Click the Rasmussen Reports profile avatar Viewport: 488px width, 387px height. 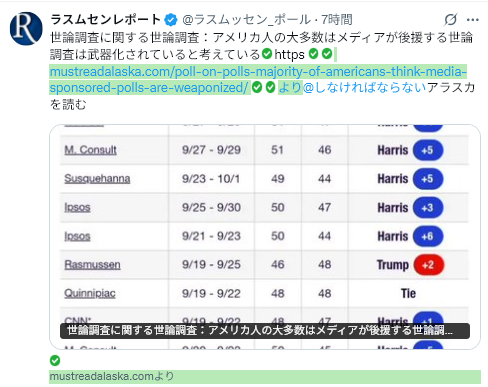tap(26, 28)
